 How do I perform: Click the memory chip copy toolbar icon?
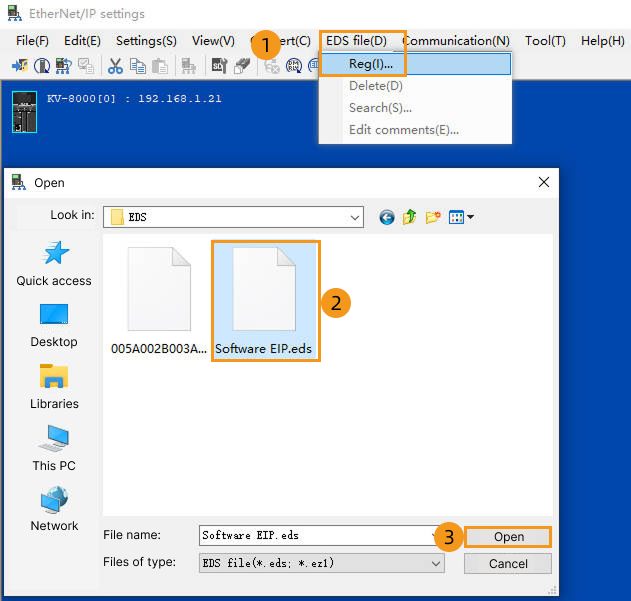click(242, 66)
